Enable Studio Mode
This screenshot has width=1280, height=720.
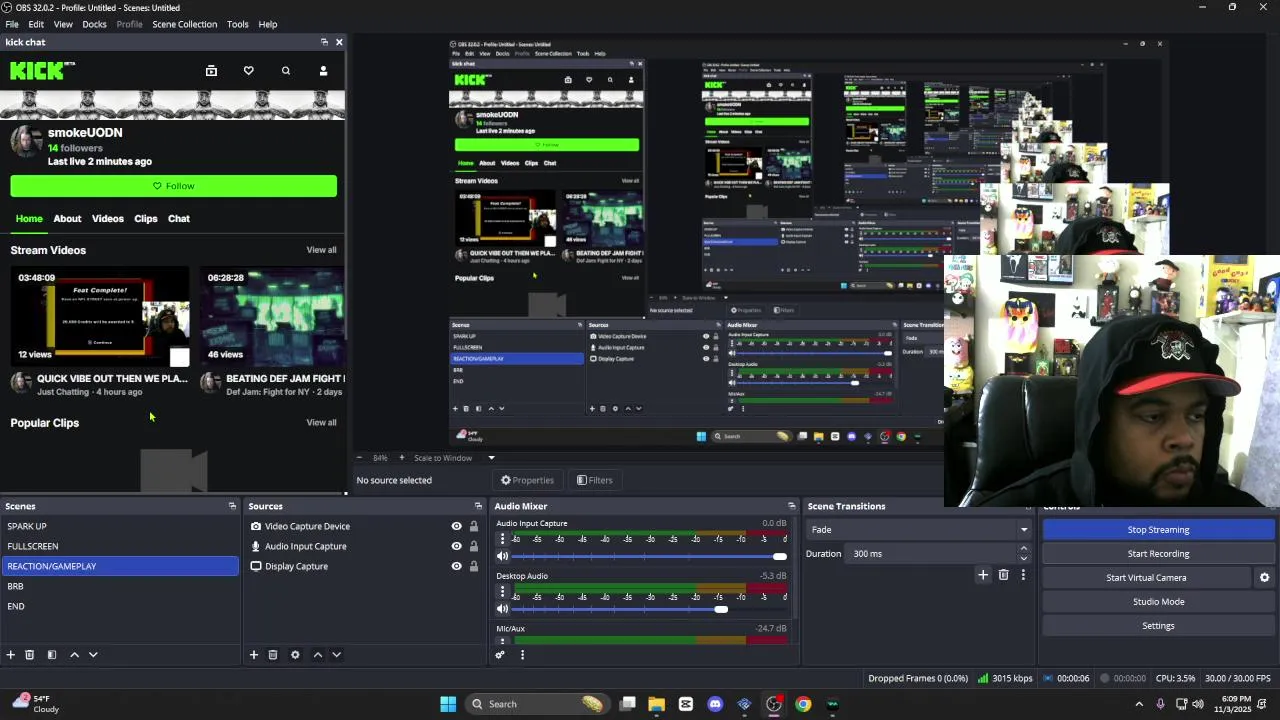point(1158,602)
